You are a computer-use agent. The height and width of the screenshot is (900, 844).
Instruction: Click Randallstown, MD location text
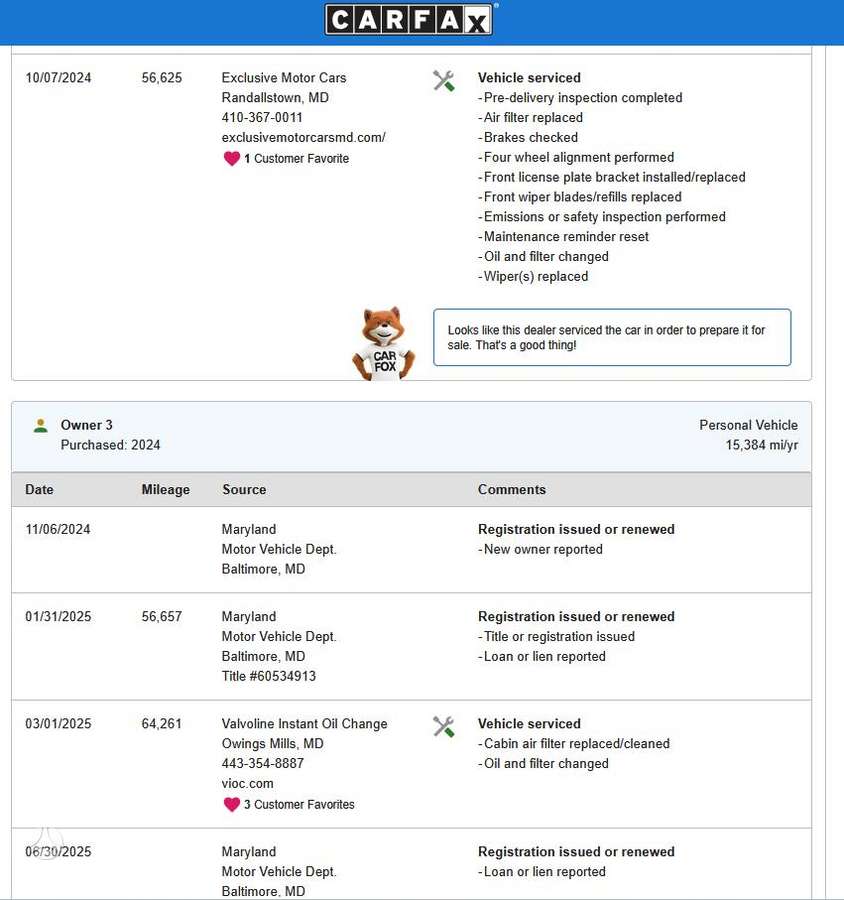275,98
